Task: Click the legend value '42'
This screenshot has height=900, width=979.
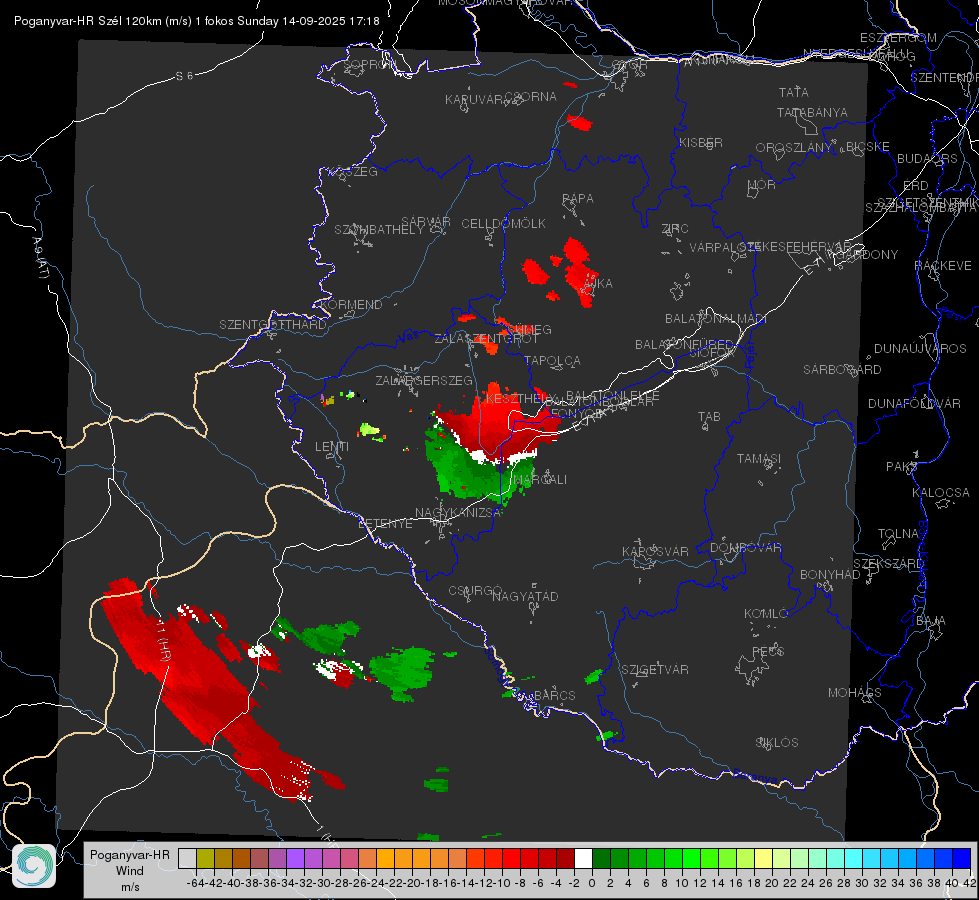Action: [x=969, y=883]
